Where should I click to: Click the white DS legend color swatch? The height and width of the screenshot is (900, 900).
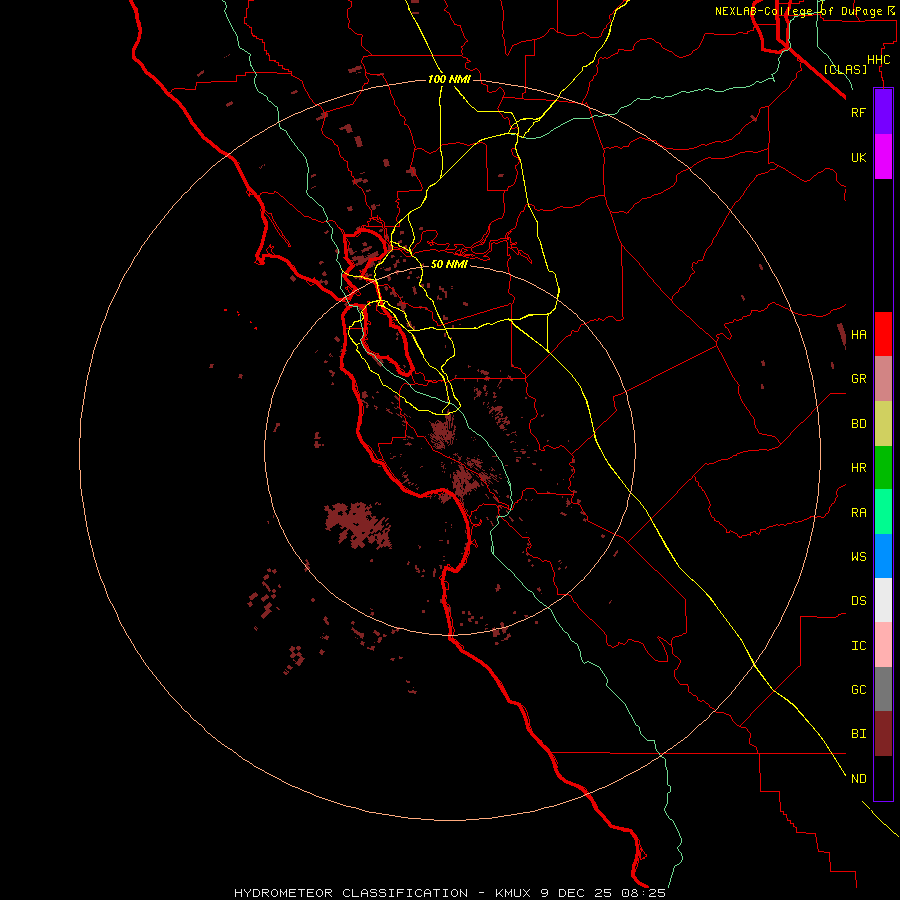click(x=883, y=600)
